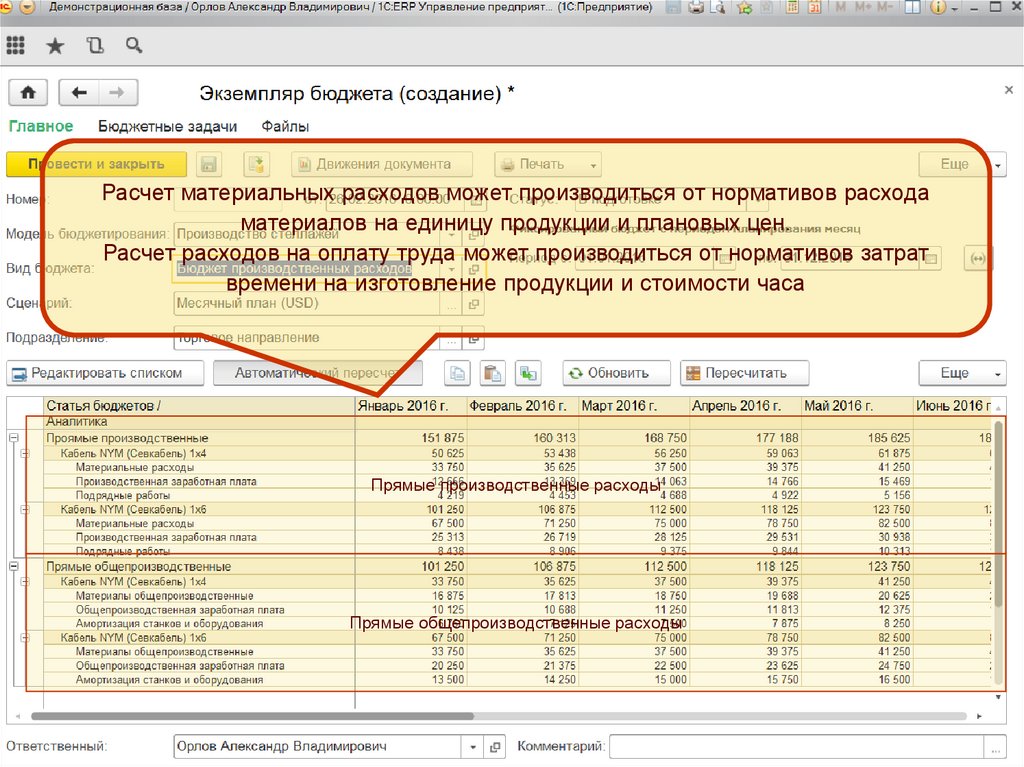Screen dimensions: 1024x767
Task: Open the calendar icon in the title bar
Action: [x=813, y=8]
